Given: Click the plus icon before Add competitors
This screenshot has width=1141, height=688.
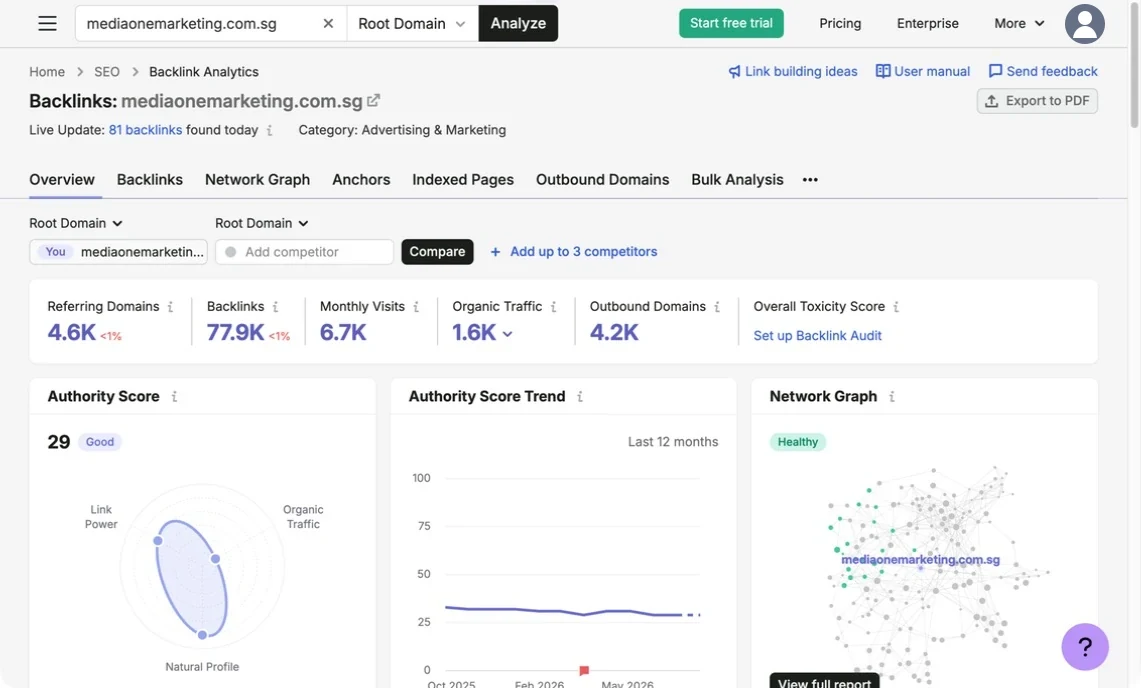Looking at the screenshot, I should (x=495, y=252).
